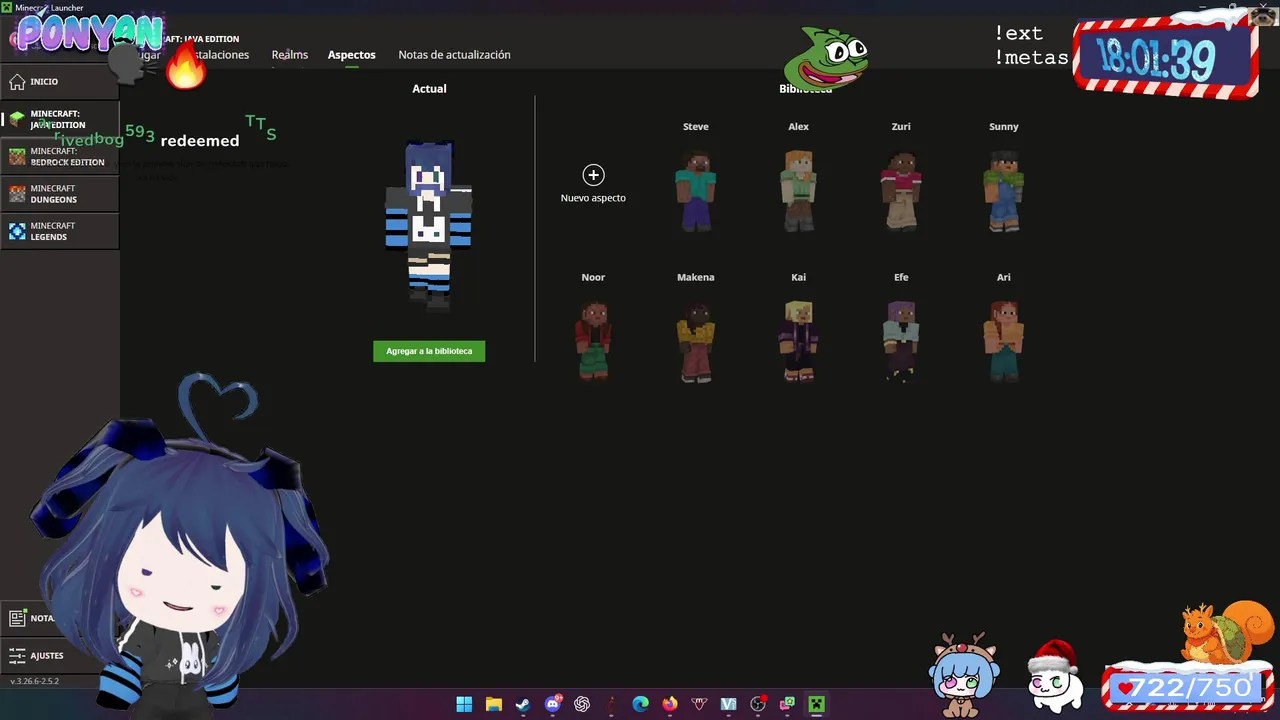Viewport: 1280px width, 720px height.
Task: Select the Kai skin
Action: [798, 341]
